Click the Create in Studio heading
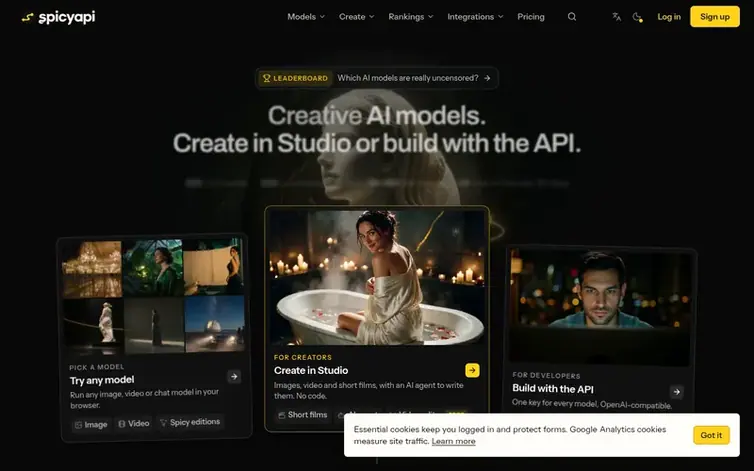The width and height of the screenshot is (754, 471). pos(311,370)
